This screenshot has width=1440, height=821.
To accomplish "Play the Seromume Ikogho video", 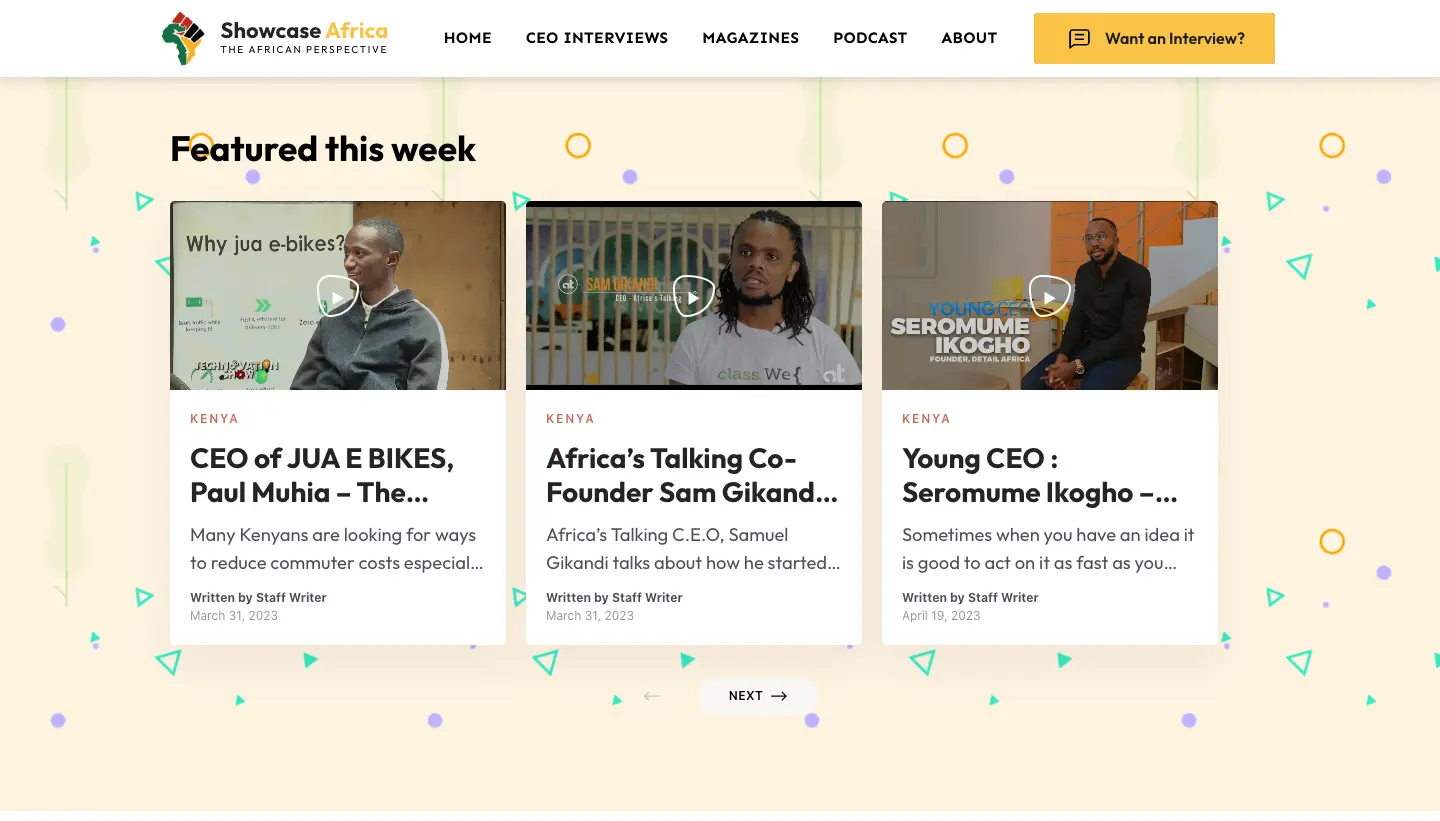I will pos(1050,296).
